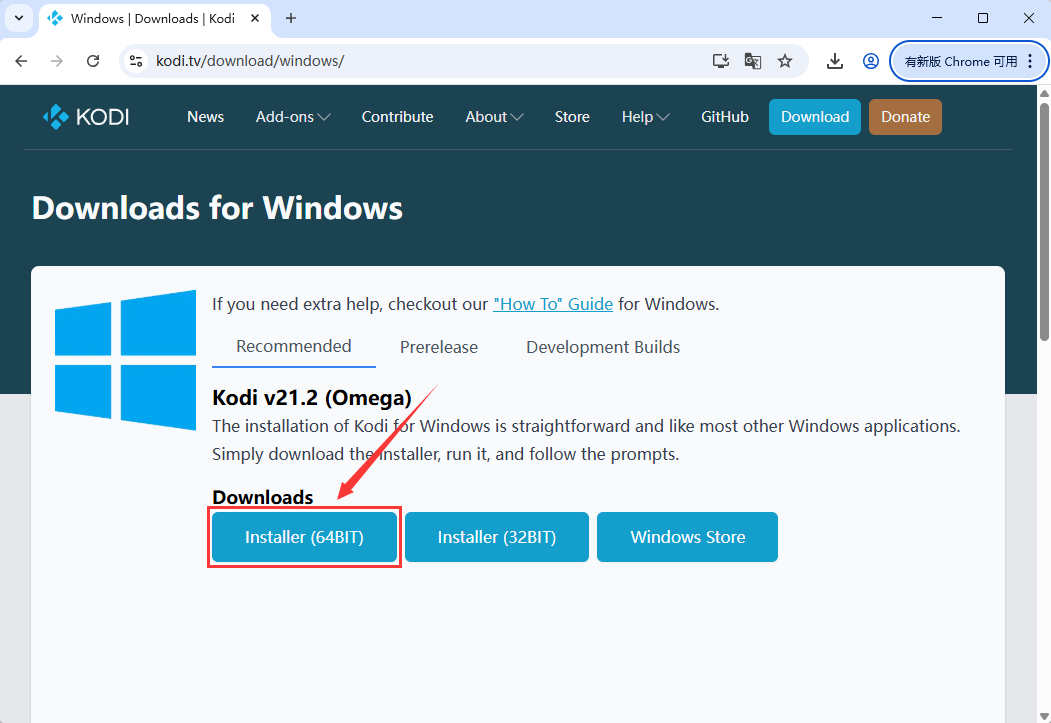
Task: Click the translate page icon
Action: click(753, 61)
